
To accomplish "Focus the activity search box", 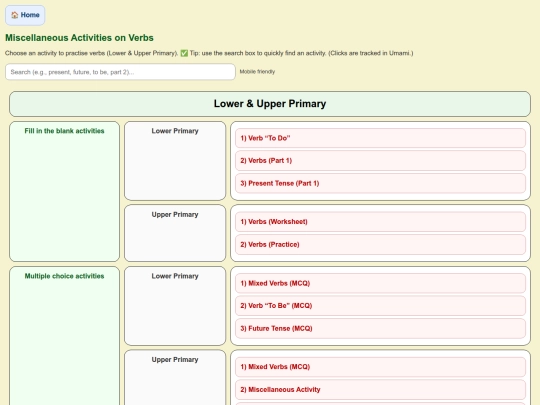I will (x=120, y=72).
